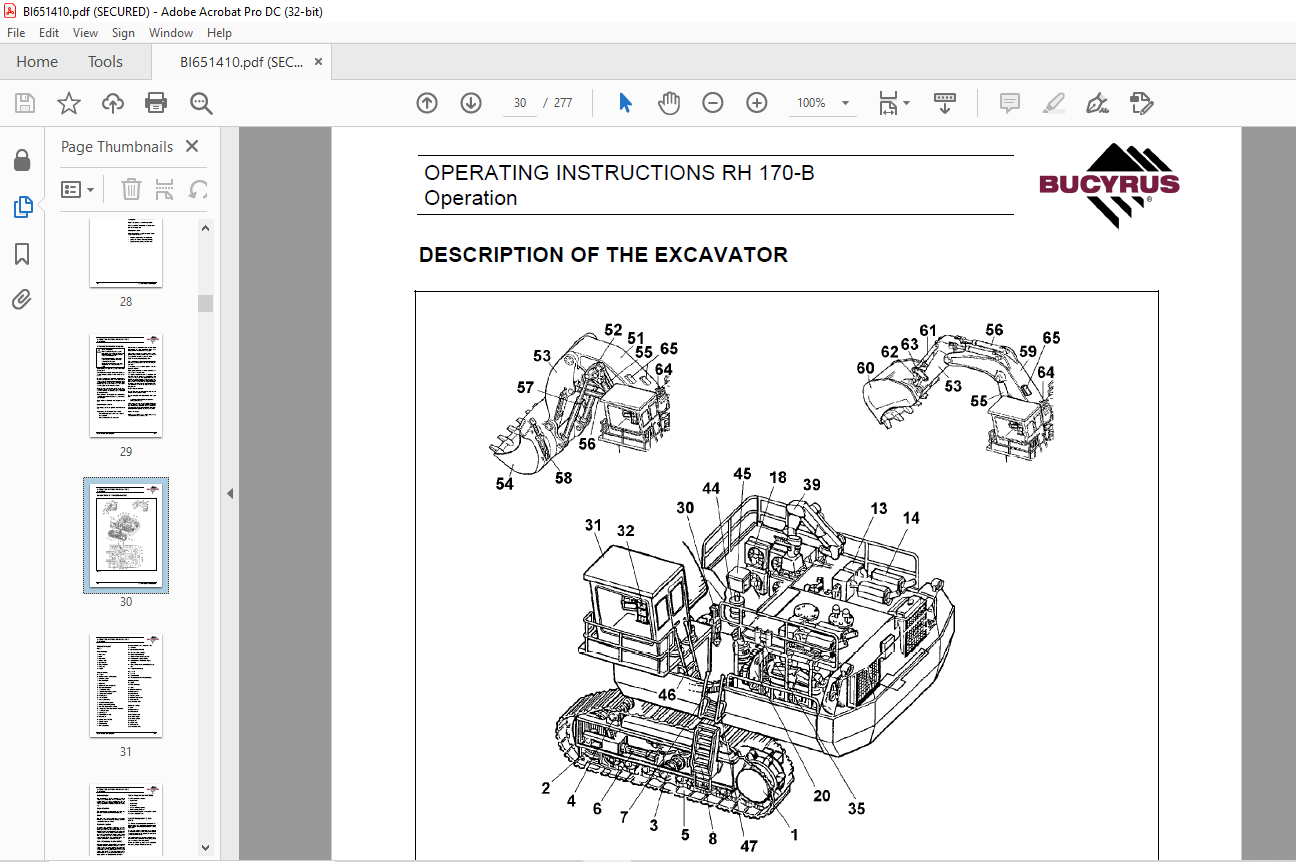1296x862 pixels.
Task: Open the Window menu
Action: pos(171,33)
